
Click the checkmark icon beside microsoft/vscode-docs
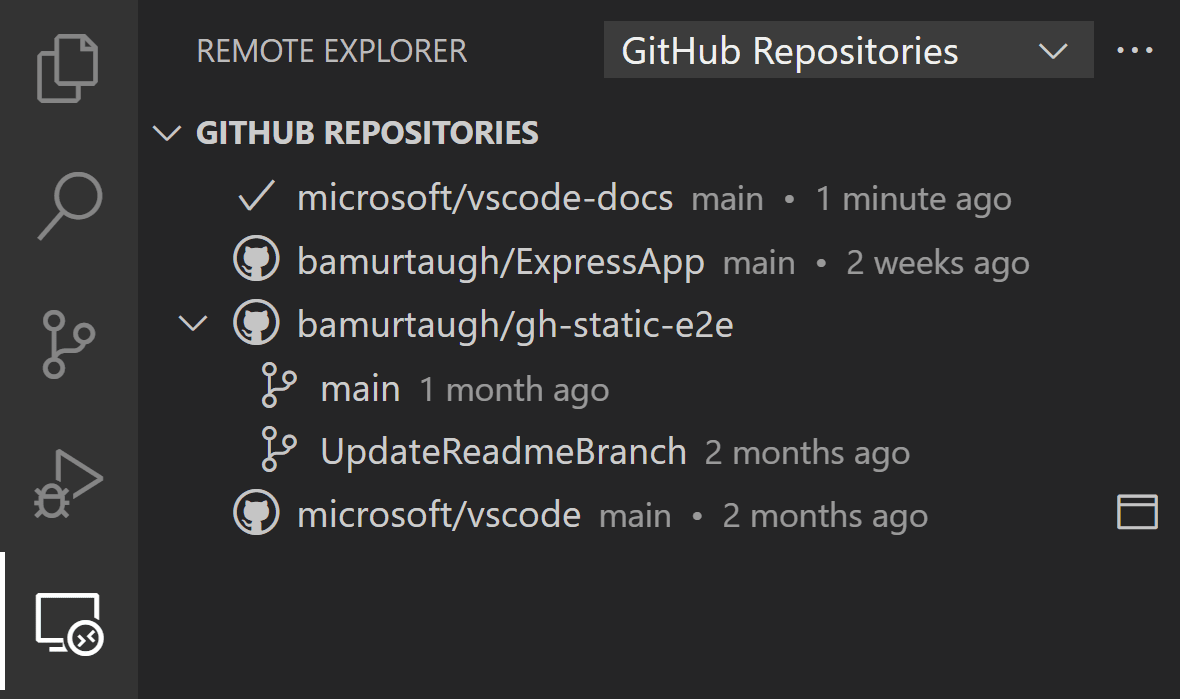(254, 197)
